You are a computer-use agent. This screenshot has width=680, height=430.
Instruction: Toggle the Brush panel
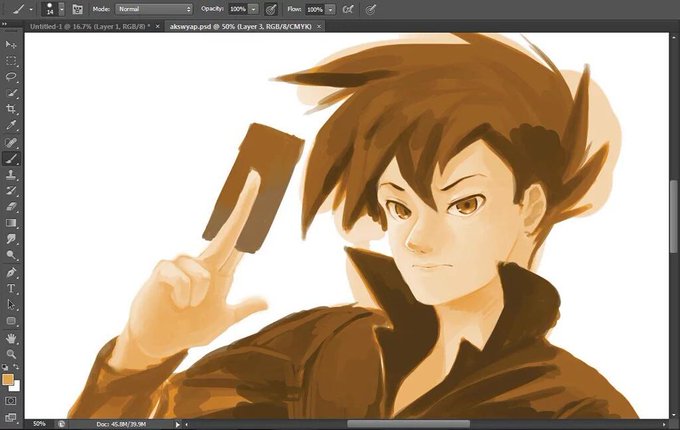[77, 9]
